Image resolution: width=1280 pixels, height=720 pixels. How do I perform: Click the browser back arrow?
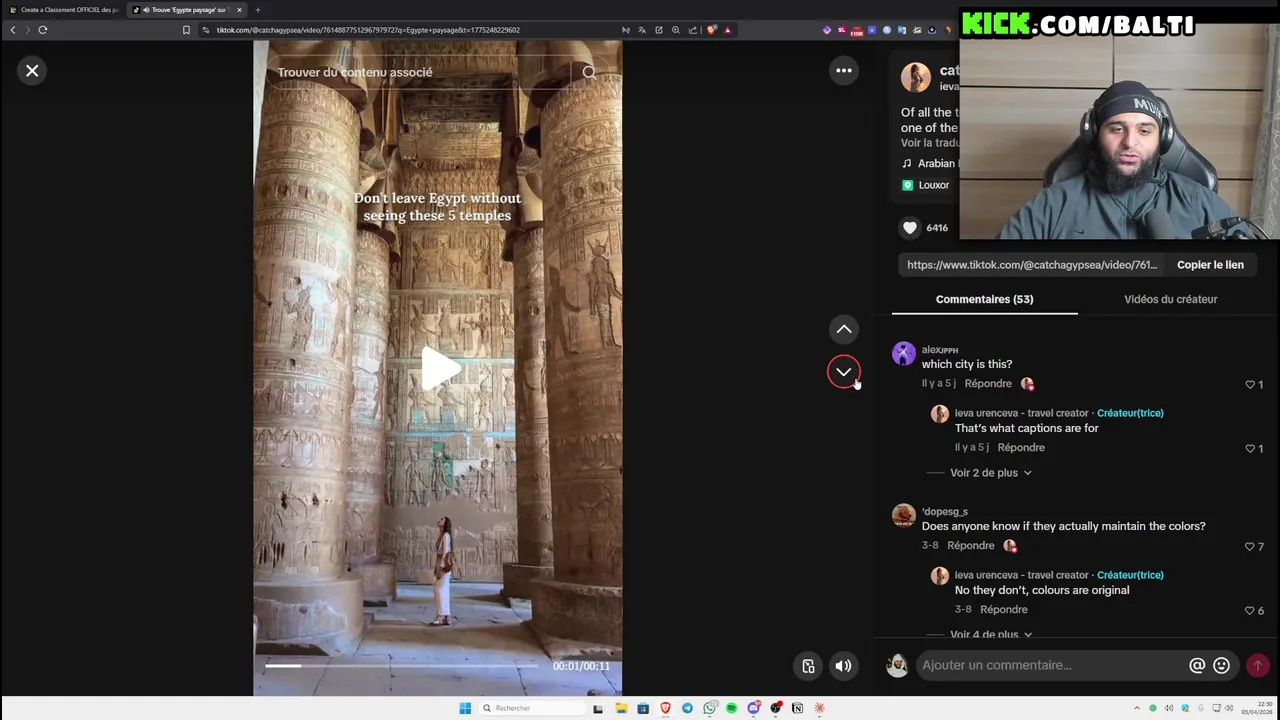pos(13,30)
